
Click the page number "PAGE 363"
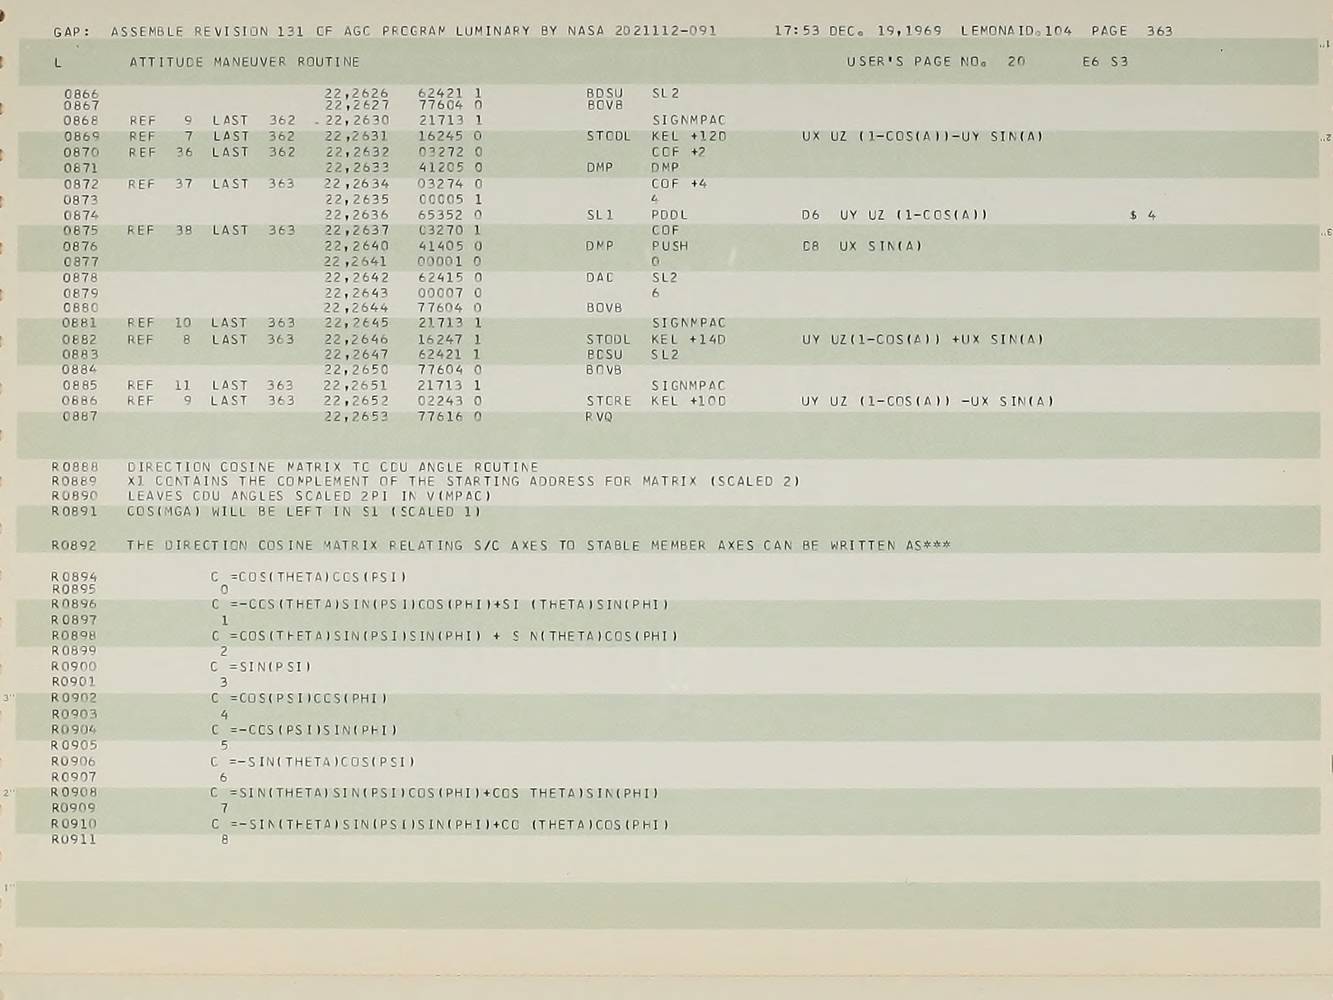click(x=1132, y=31)
